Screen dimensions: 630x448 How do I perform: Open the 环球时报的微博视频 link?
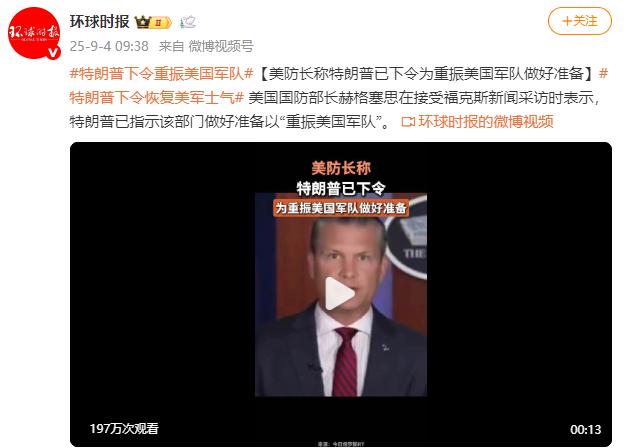coord(485,121)
